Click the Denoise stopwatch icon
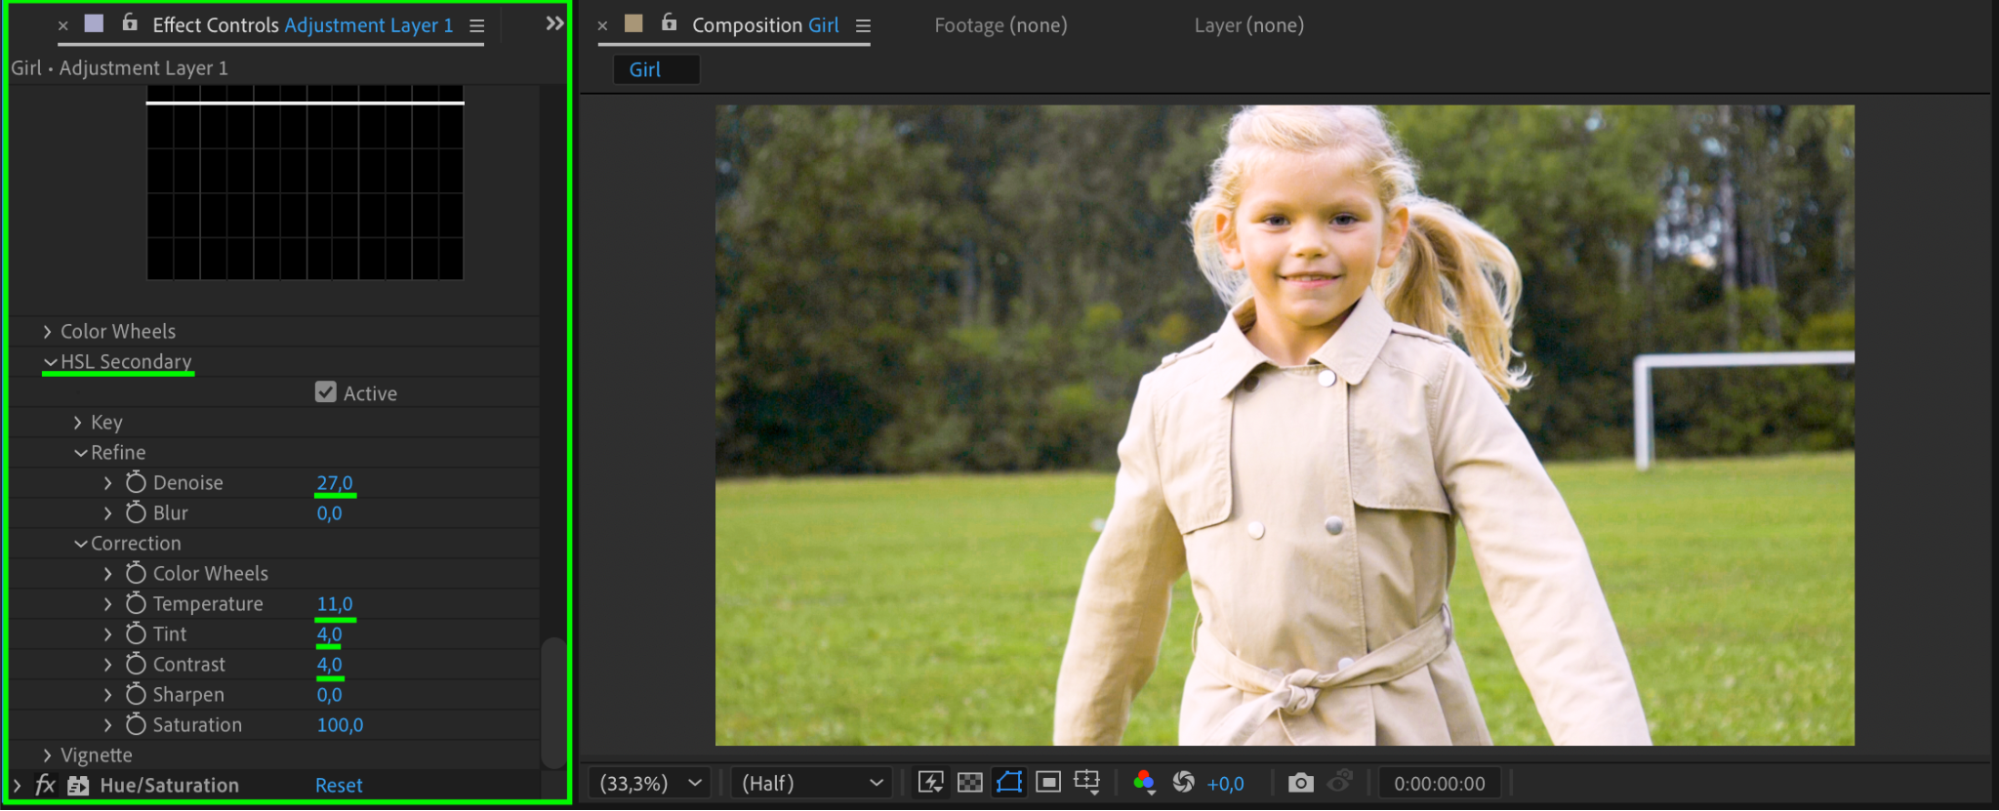1999x811 pixels. coord(136,483)
